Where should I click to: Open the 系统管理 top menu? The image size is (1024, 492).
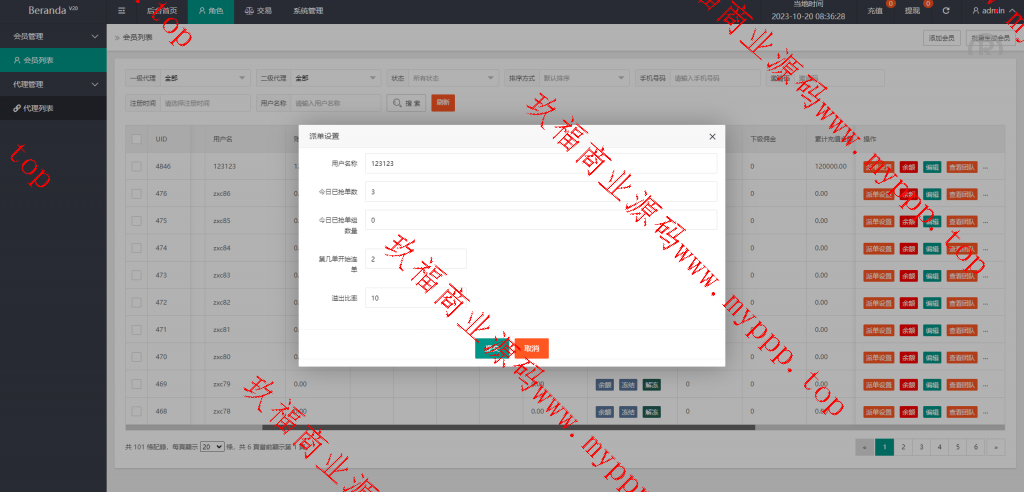click(x=308, y=11)
